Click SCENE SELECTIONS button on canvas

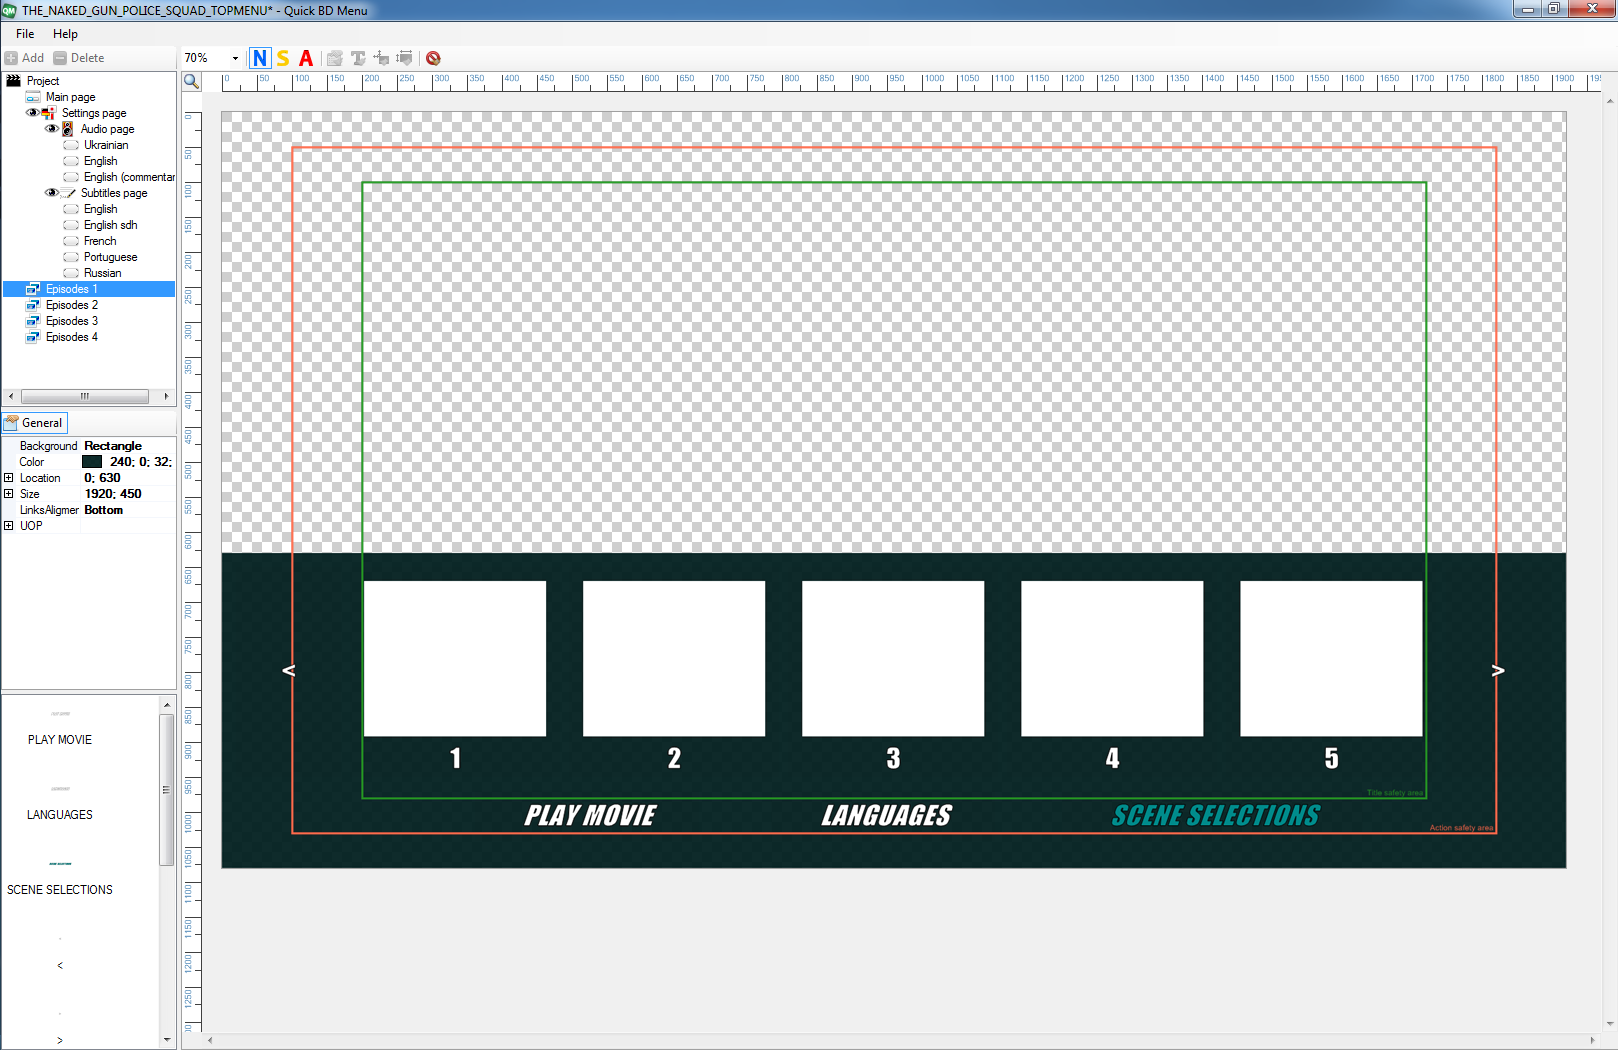point(1216,815)
